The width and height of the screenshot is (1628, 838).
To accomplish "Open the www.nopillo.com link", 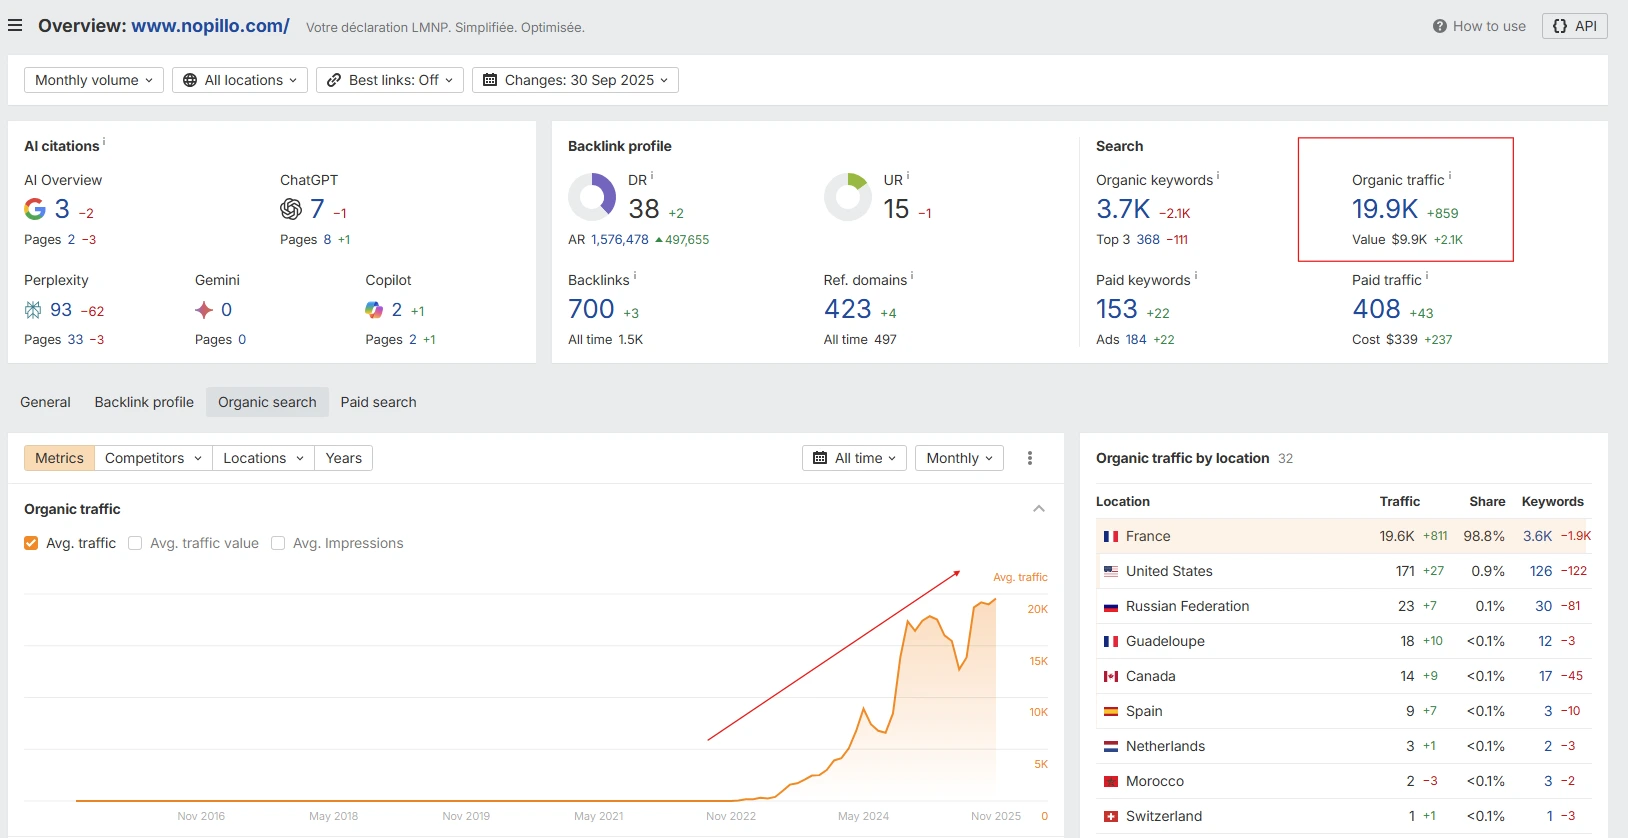I will click(x=210, y=26).
